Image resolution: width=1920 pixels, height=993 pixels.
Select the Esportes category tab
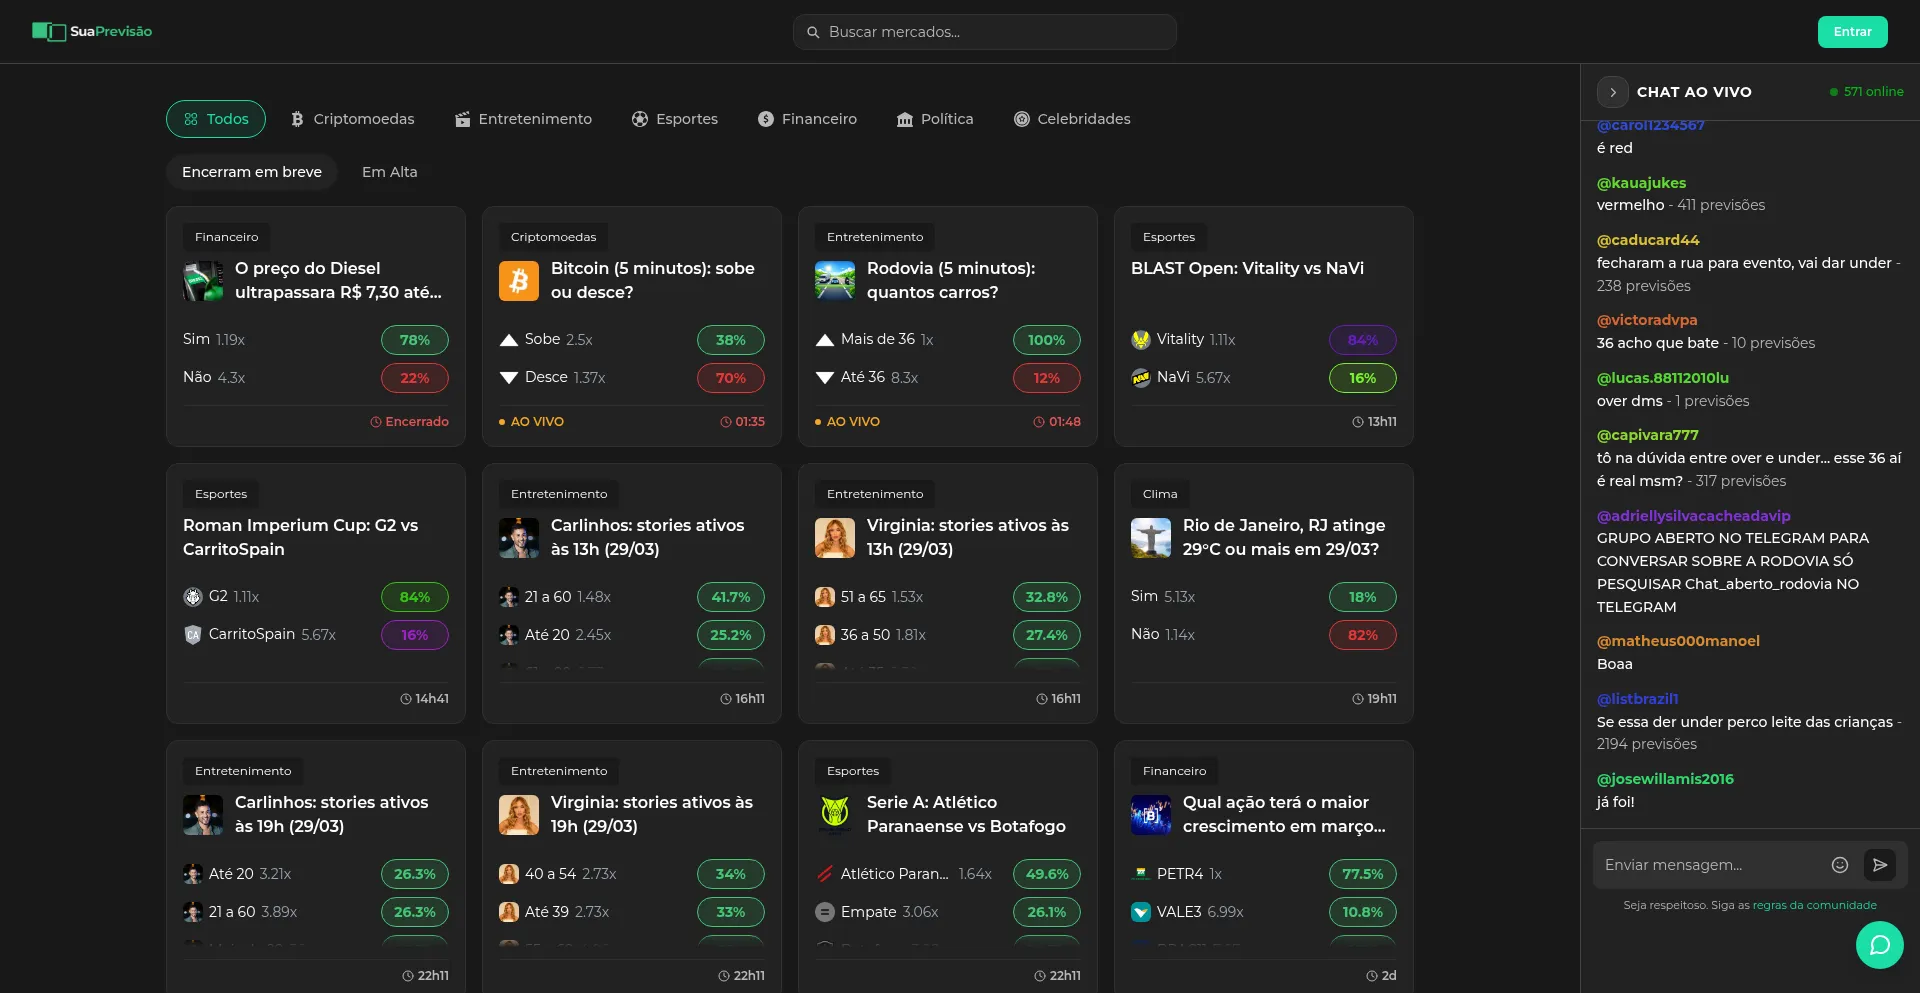tap(675, 119)
